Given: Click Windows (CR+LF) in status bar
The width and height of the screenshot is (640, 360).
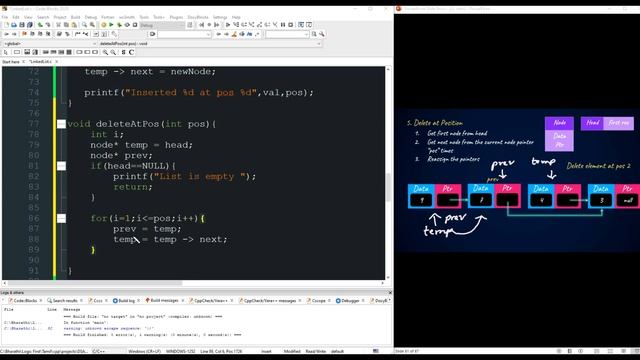Looking at the screenshot, I should coord(144,351).
